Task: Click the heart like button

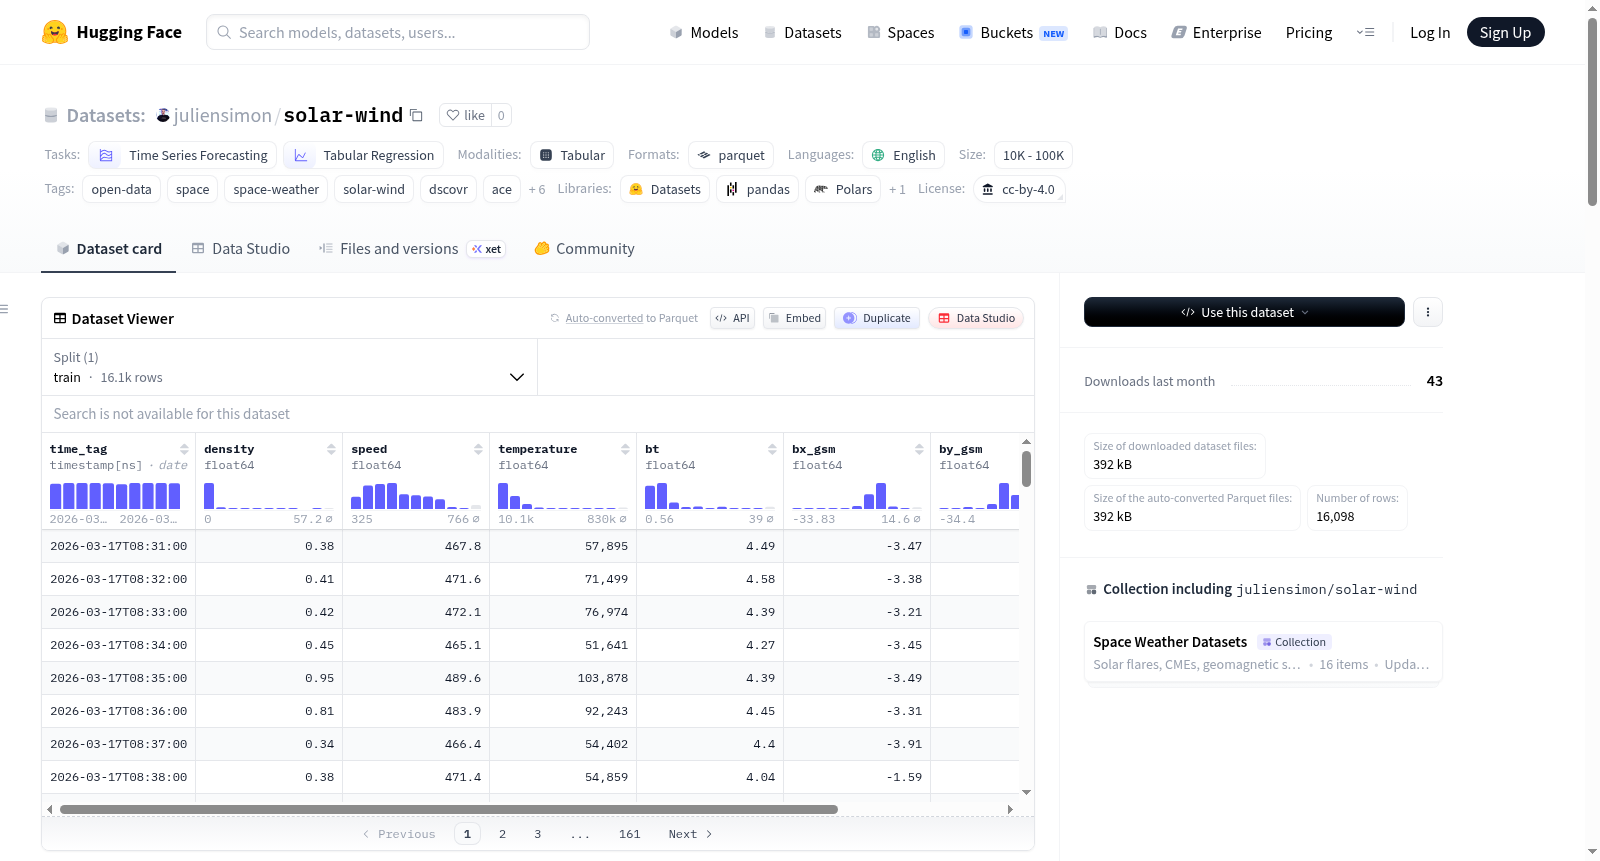Action: tap(465, 115)
